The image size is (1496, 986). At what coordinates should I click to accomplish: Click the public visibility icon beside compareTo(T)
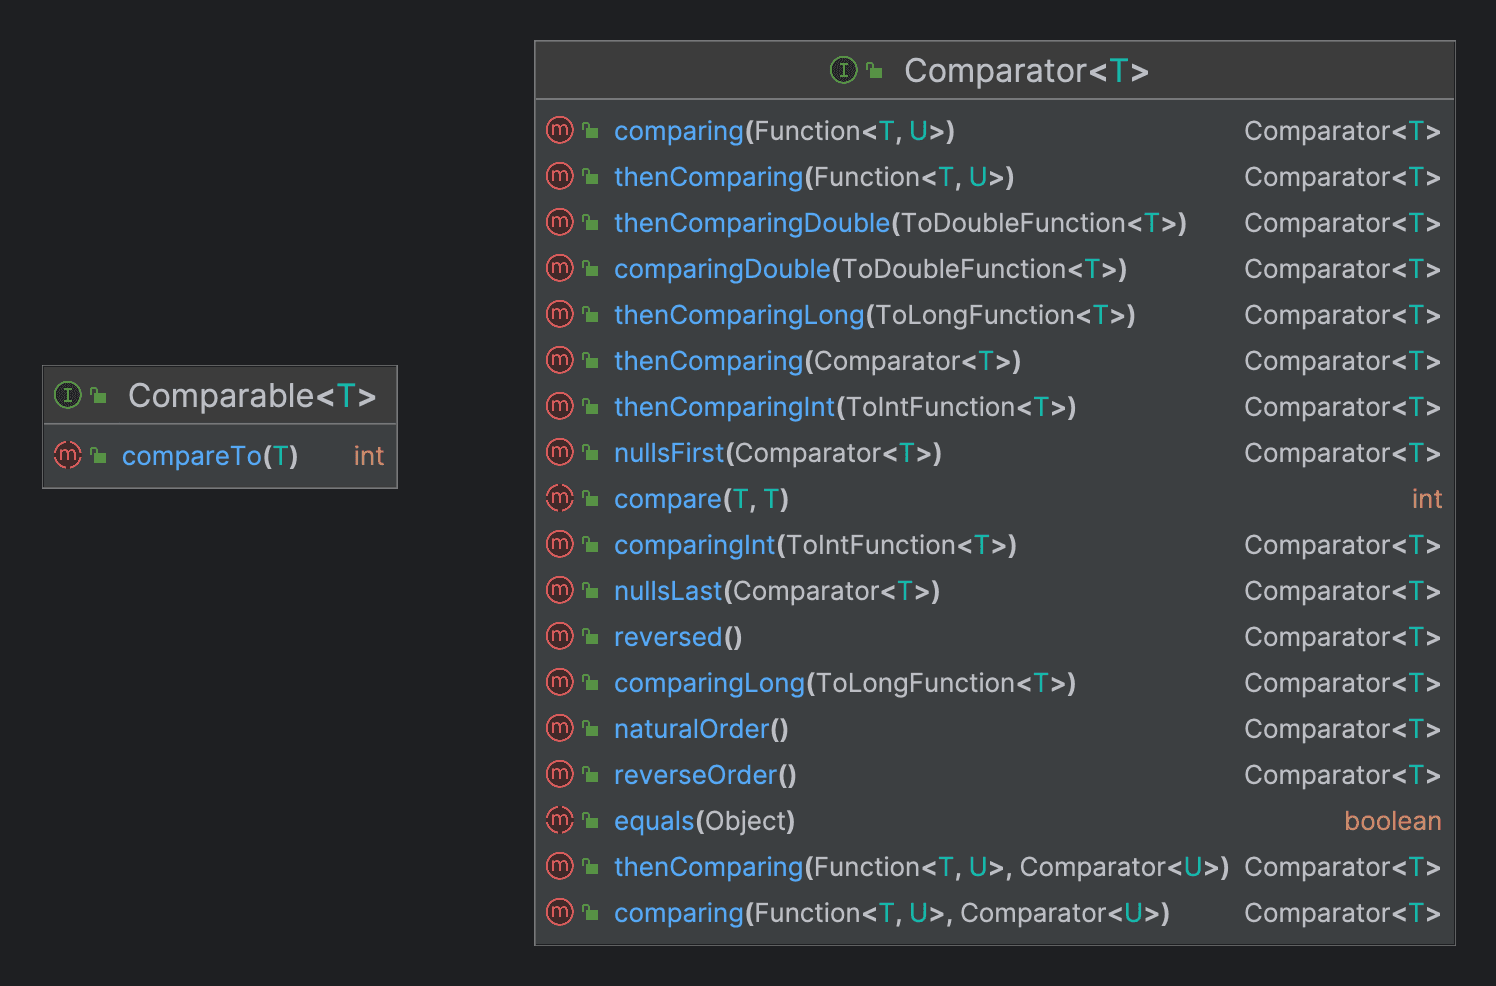98,456
